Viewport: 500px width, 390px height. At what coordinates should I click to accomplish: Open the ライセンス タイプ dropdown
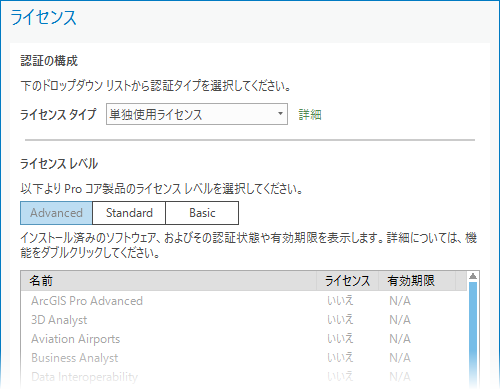pyautogui.click(x=197, y=114)
